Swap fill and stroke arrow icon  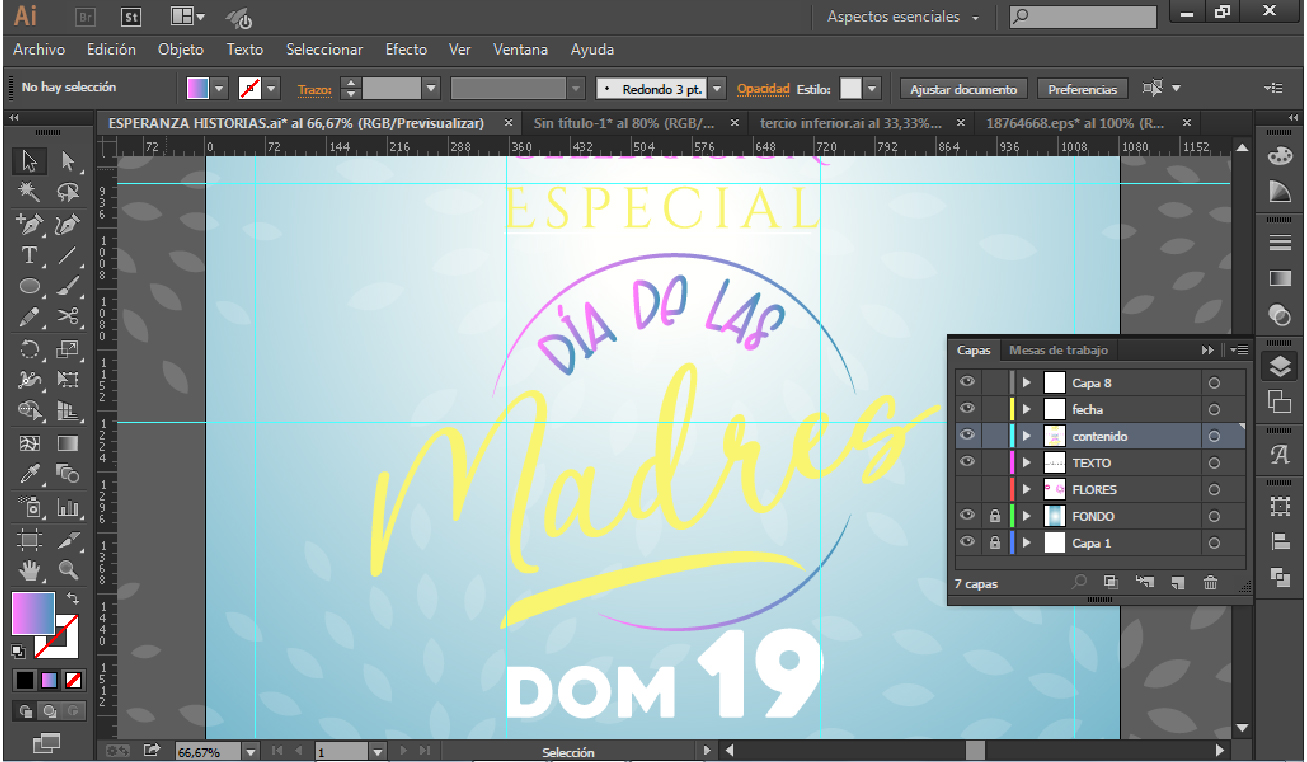(72, 598)
